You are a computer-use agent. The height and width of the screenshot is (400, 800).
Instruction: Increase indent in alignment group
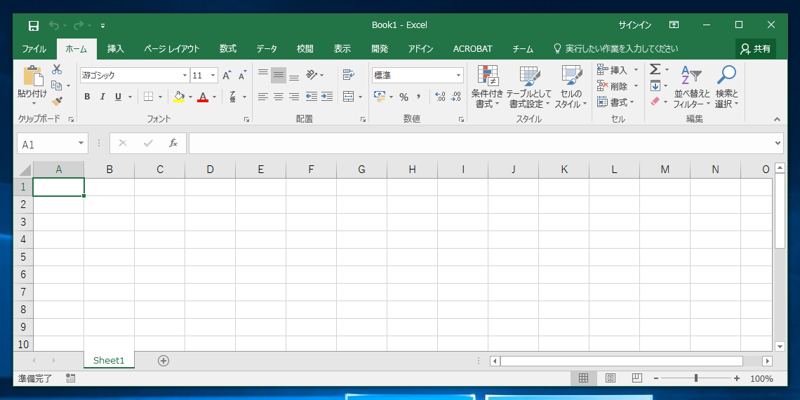pyautogui.click(x=327, y=96)
